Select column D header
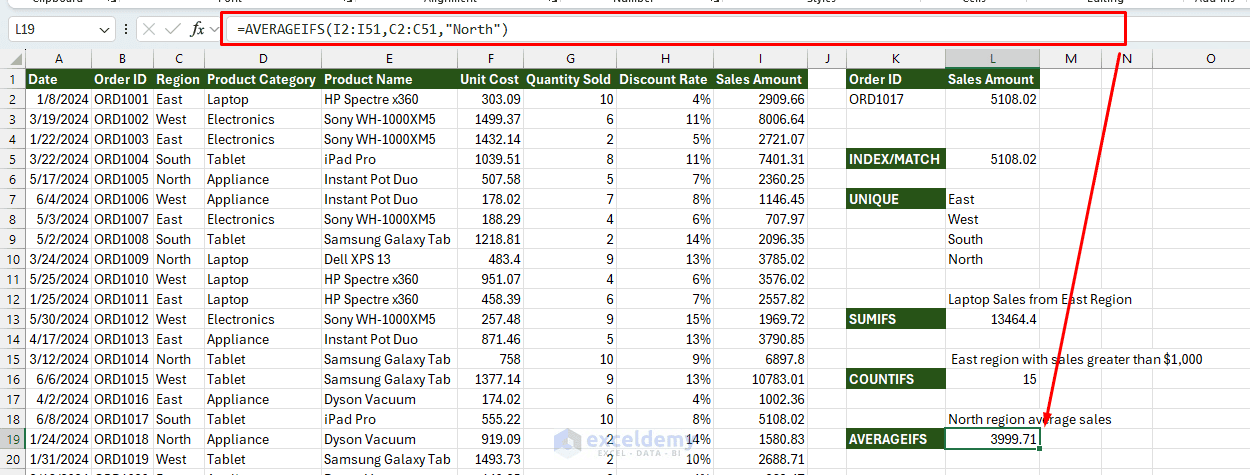The height and width of the screenshot is (475, 1250). coord(262,59)
